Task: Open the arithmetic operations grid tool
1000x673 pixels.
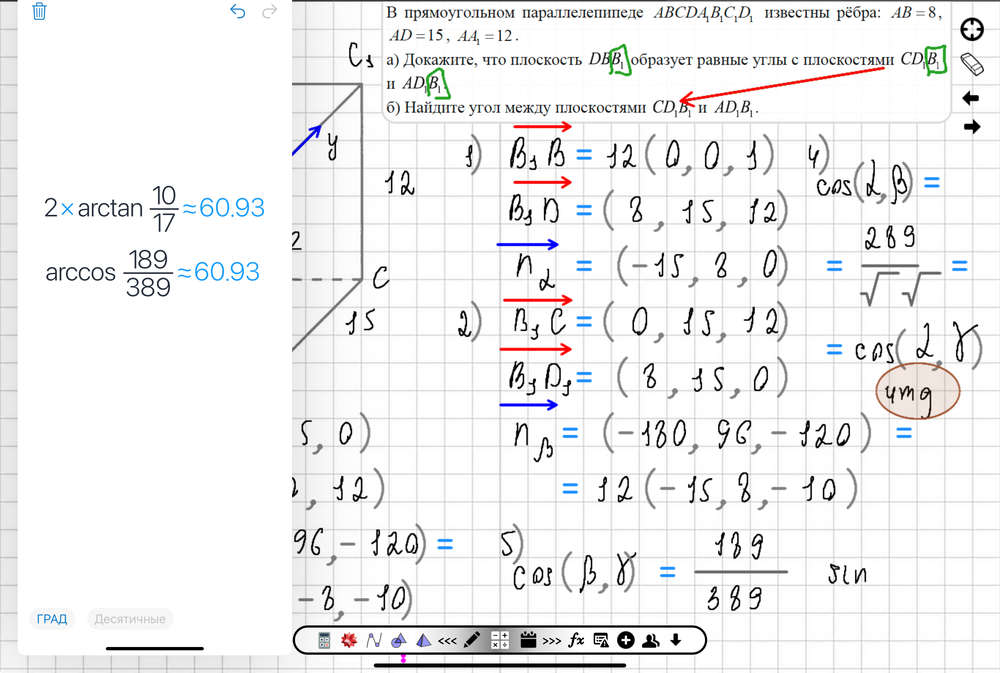Action: (501, 640)
